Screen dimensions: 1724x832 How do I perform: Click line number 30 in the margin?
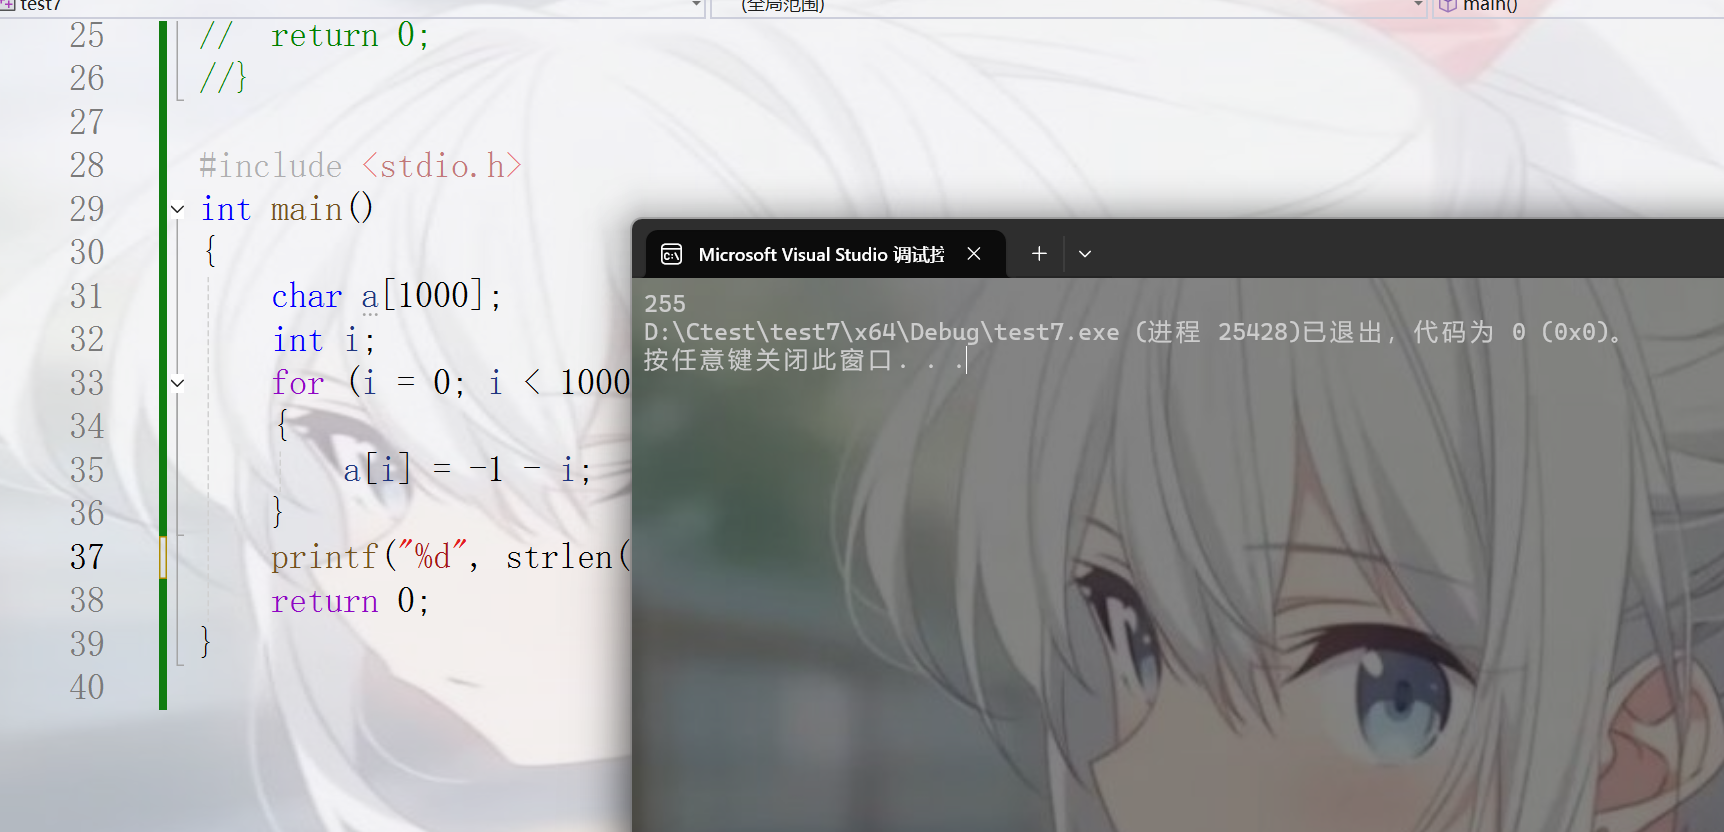point(87,252)
